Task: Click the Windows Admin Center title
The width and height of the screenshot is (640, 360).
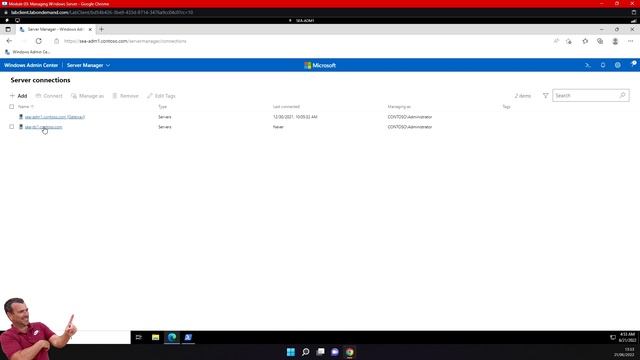Action: tap(31, 65)
